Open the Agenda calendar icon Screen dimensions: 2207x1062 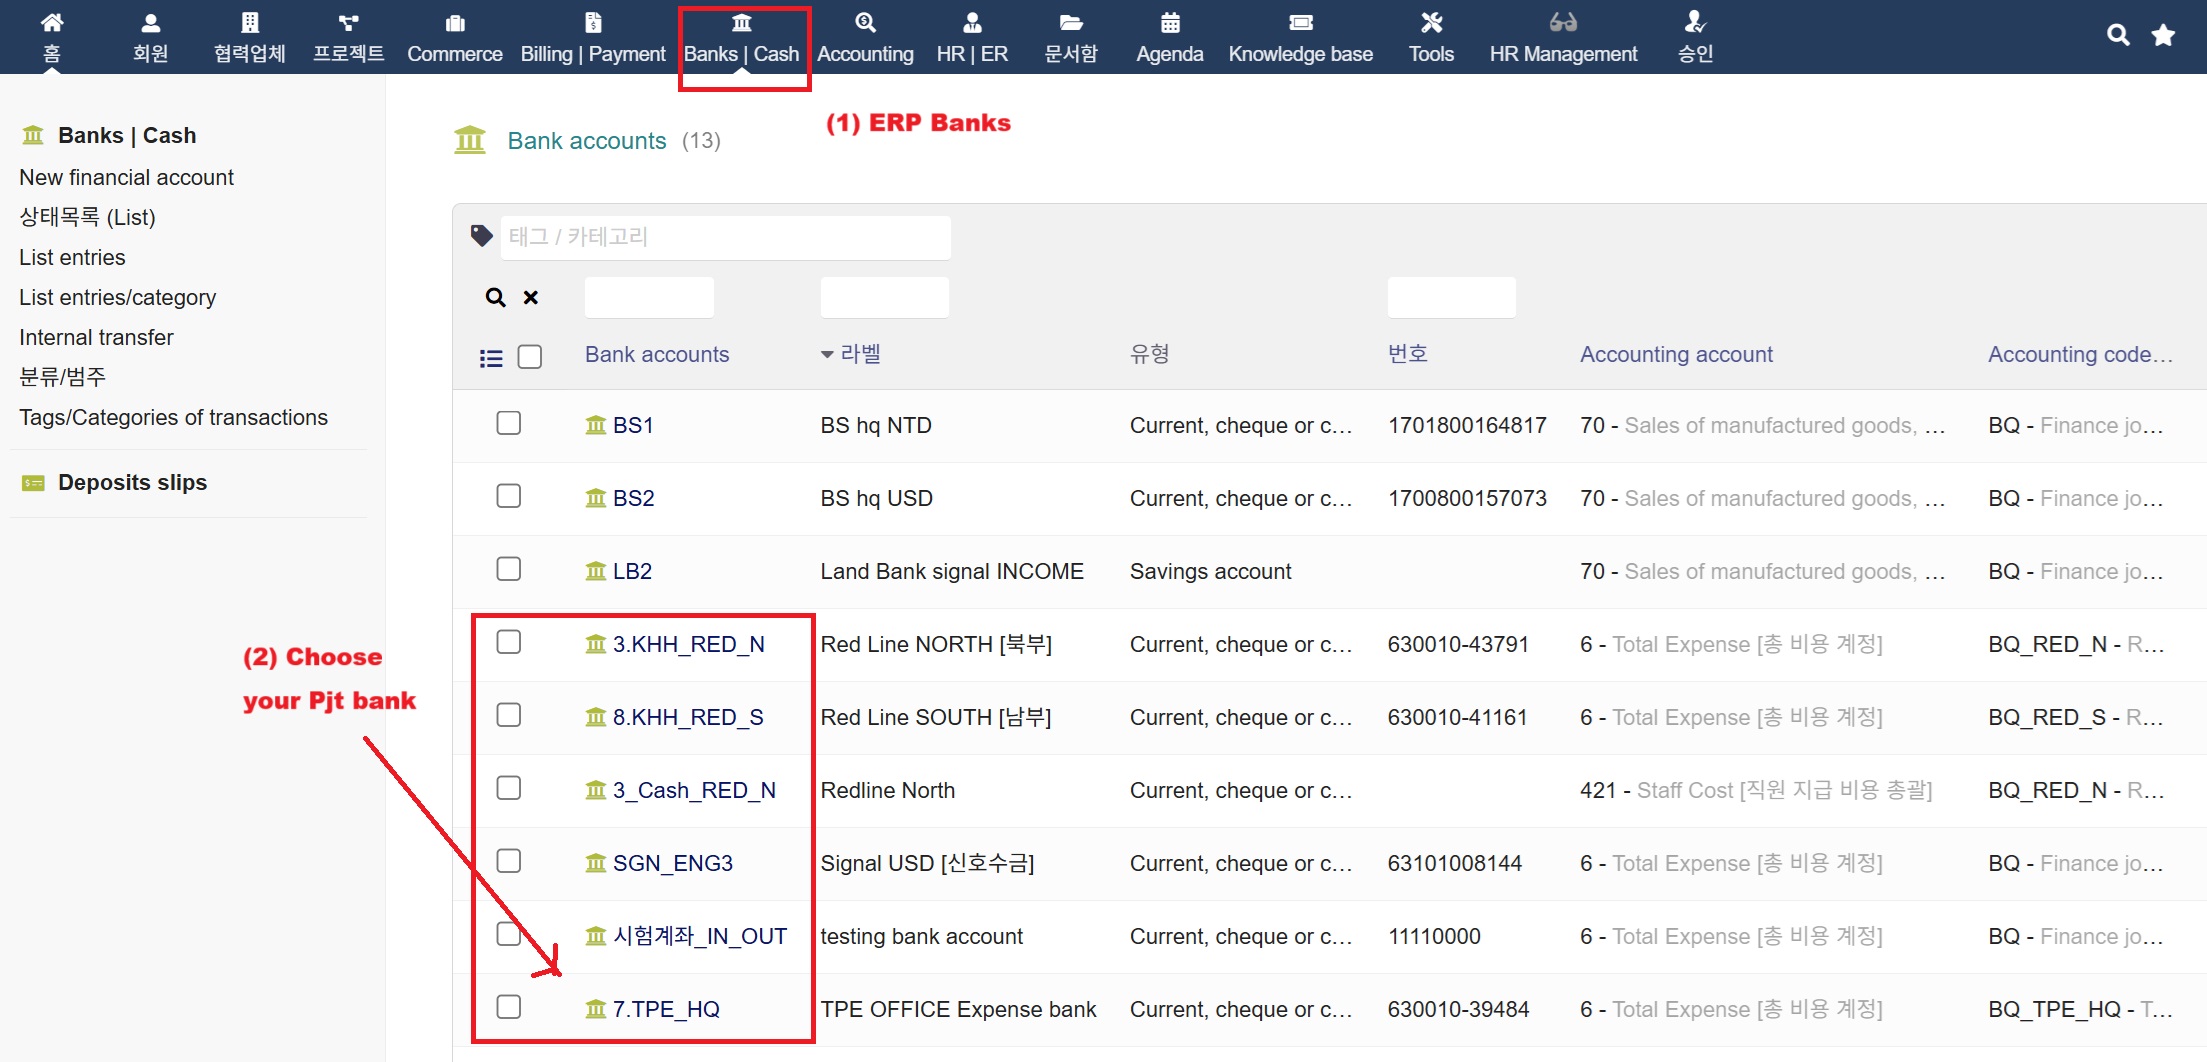click(x=1169, y=23)
